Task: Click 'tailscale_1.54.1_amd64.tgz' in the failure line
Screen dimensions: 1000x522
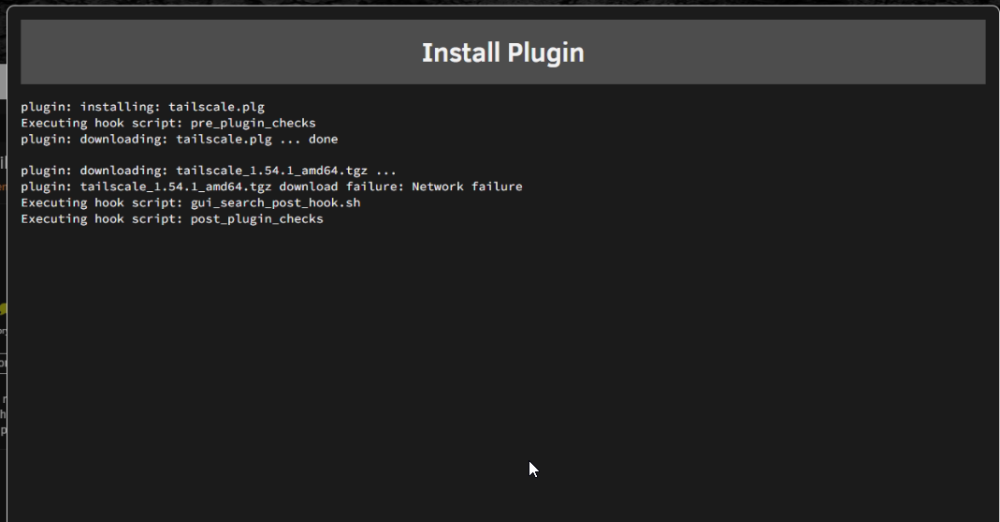Action: (x=175, y=186)
